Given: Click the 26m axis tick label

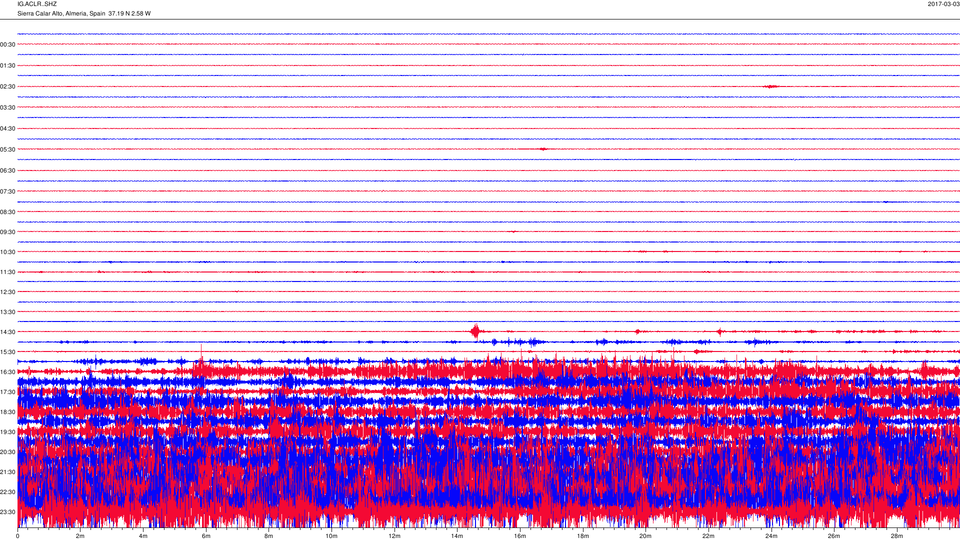Looking at the screenshot, I should click(834, 536).
